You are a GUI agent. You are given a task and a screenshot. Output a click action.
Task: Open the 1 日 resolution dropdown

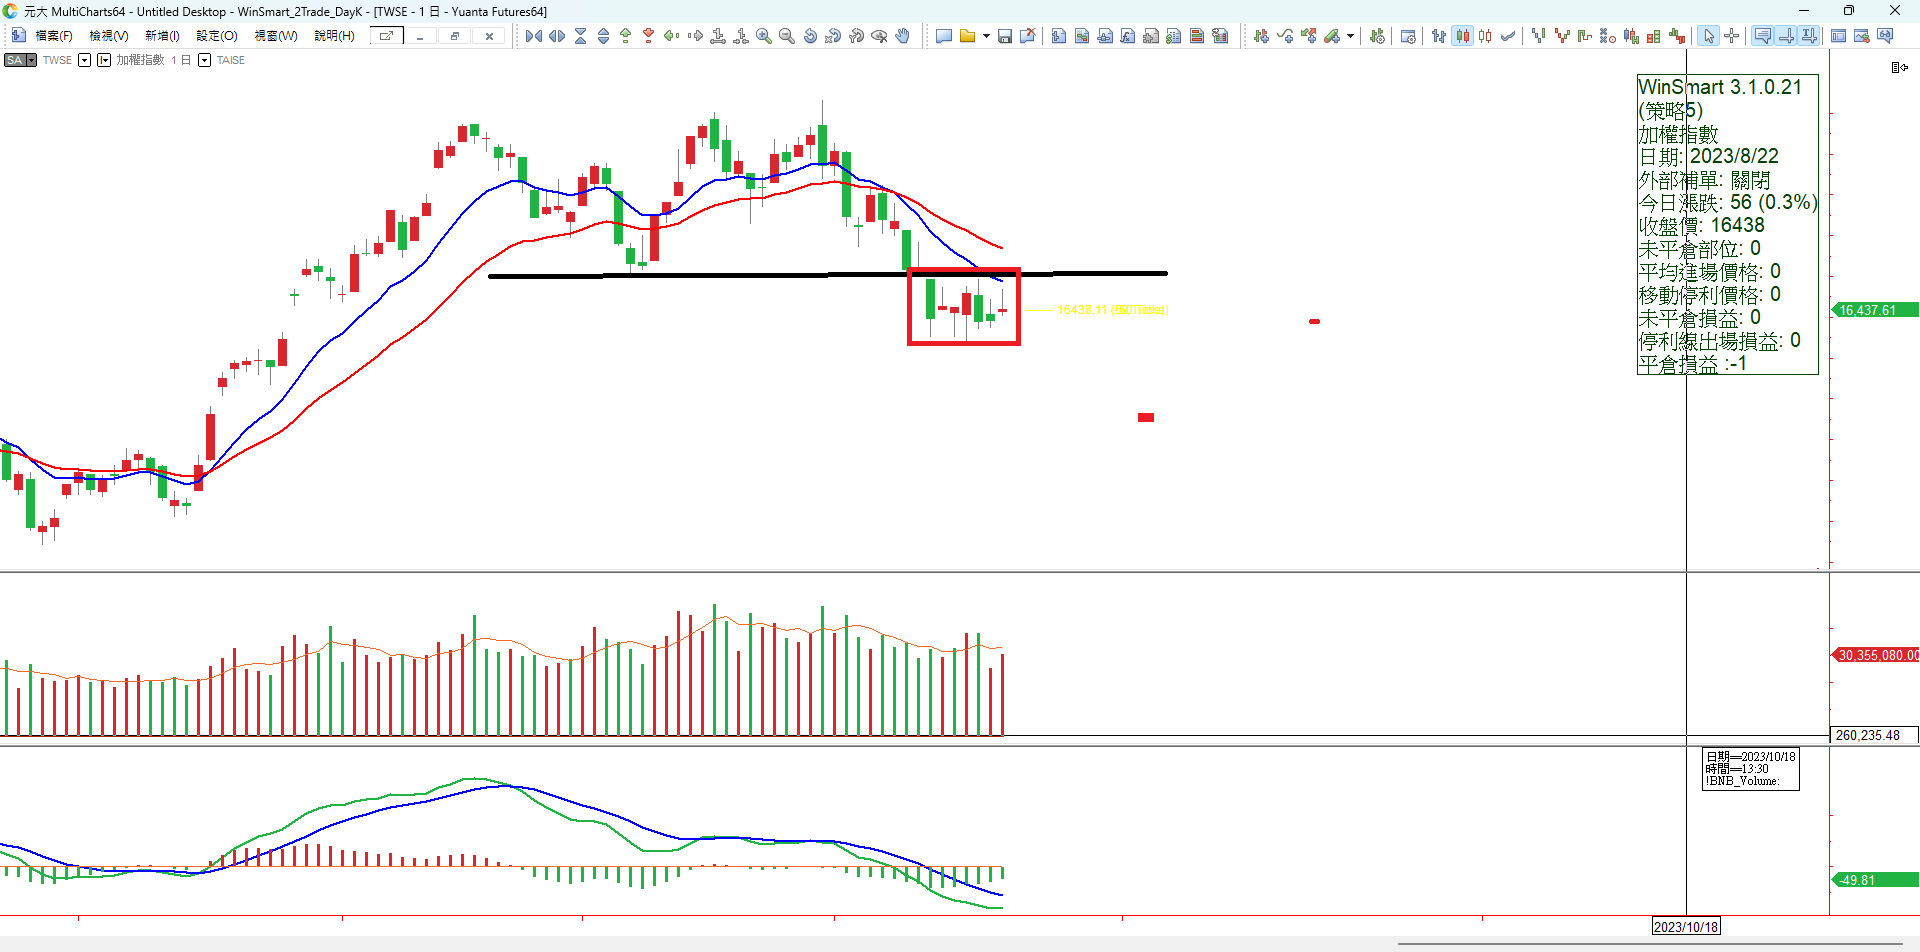pos(205,60)
